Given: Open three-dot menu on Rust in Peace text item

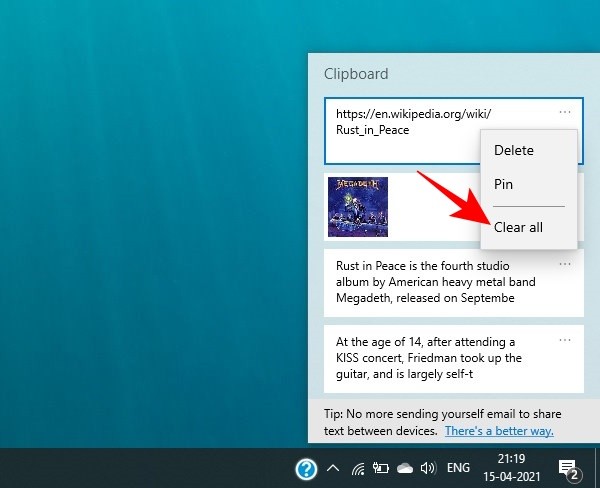Looking at the screenshot, I should [x=565, y=264].
